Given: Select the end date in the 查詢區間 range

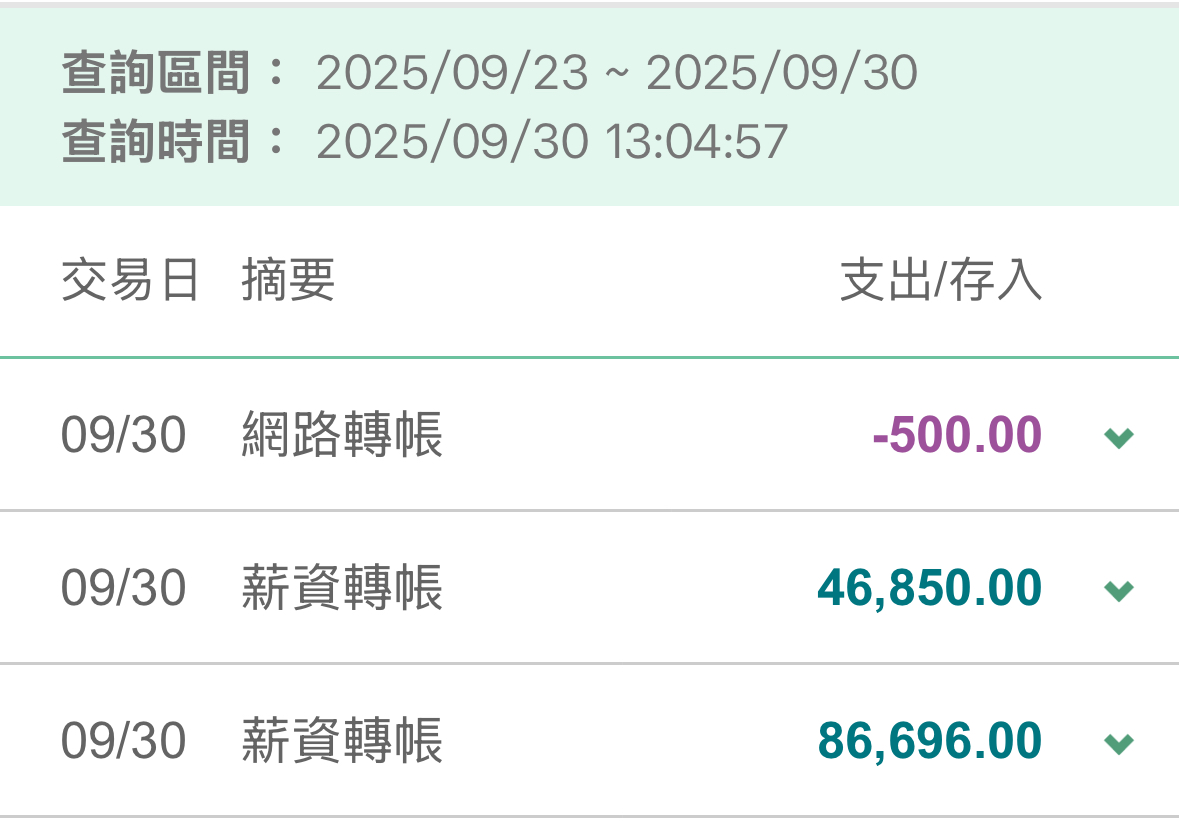Looking at the screenshot, I should click(x=782, y=73).
